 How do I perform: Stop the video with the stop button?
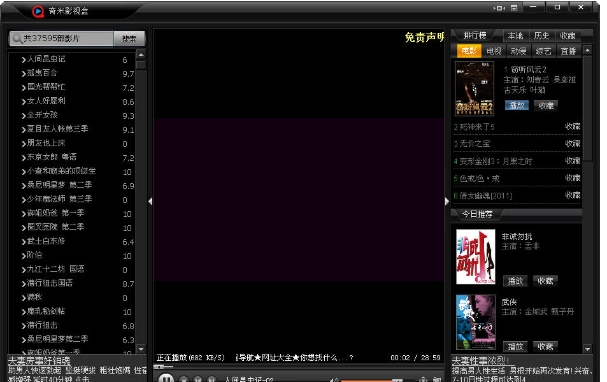click(x=184, y=379)
